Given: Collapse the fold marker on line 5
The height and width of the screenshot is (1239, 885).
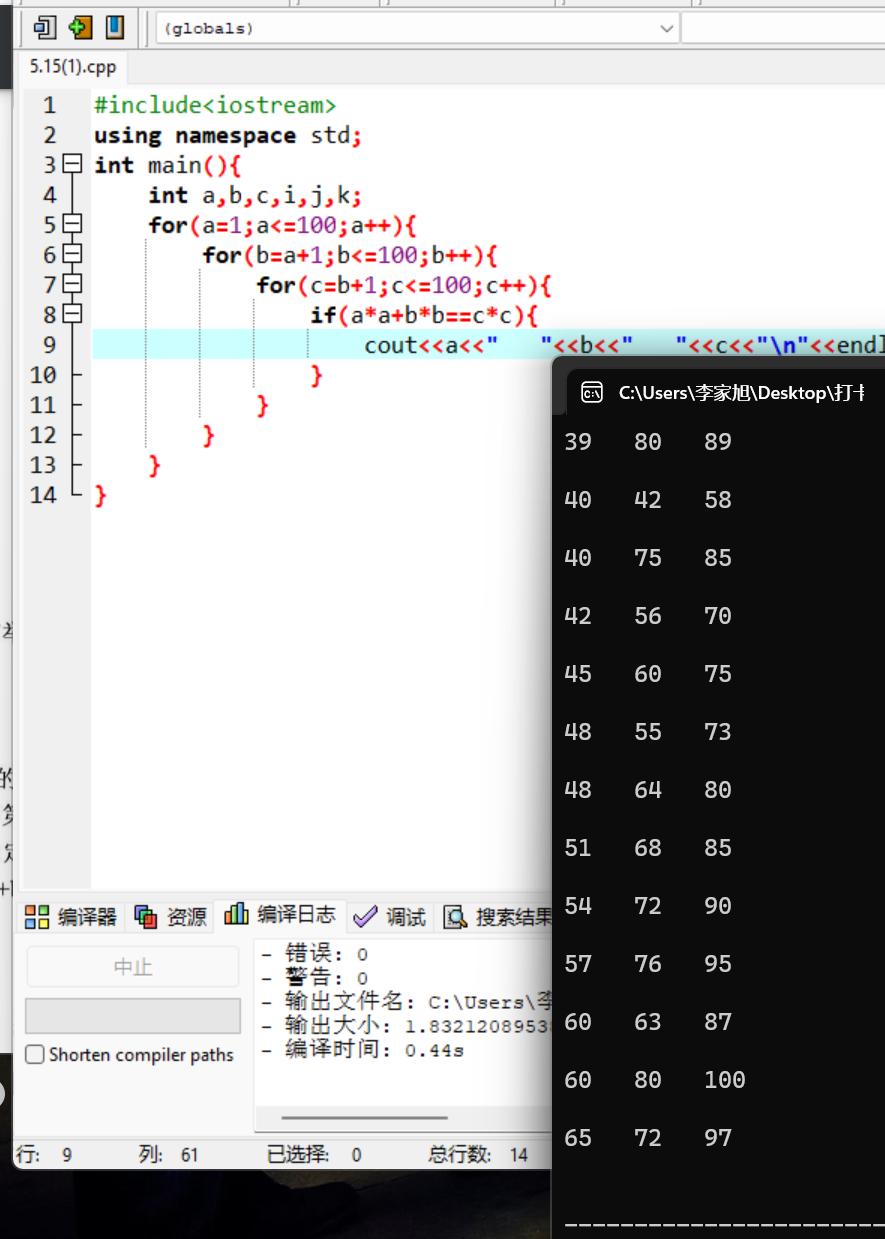Looking at the screenshot, I should (x=72, y=224).
